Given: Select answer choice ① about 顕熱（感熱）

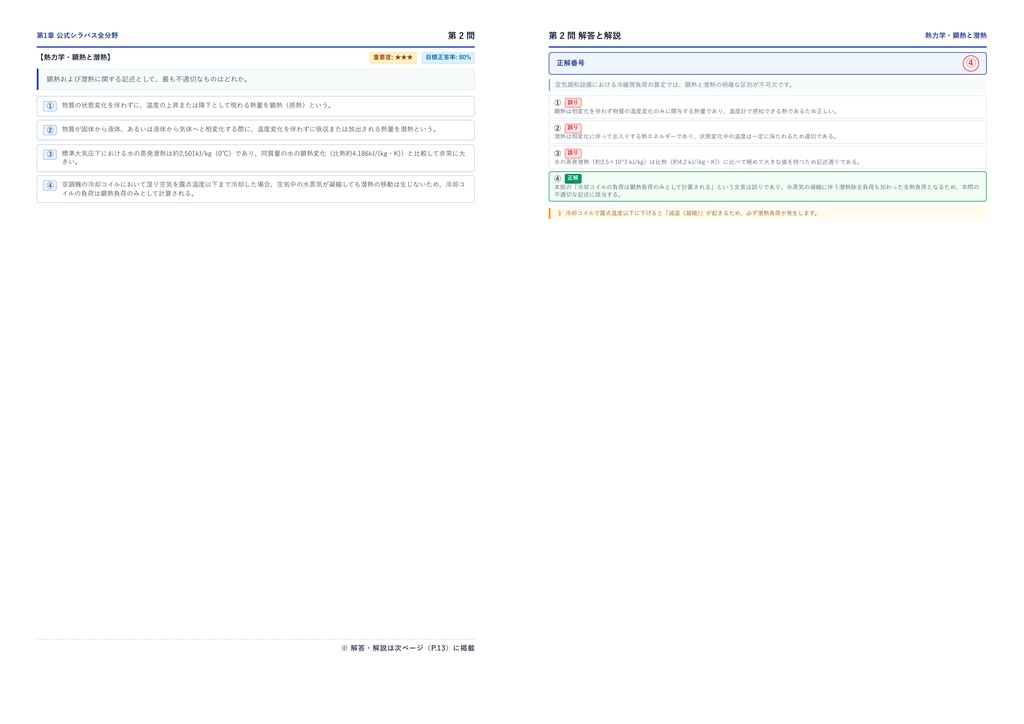Looking at the screenshot, I should 255,106.
